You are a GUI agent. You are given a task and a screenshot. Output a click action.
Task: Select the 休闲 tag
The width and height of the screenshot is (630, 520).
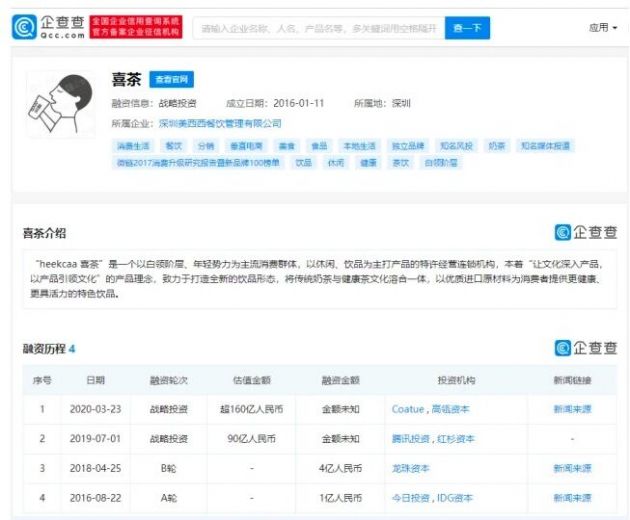pos(336,163)
